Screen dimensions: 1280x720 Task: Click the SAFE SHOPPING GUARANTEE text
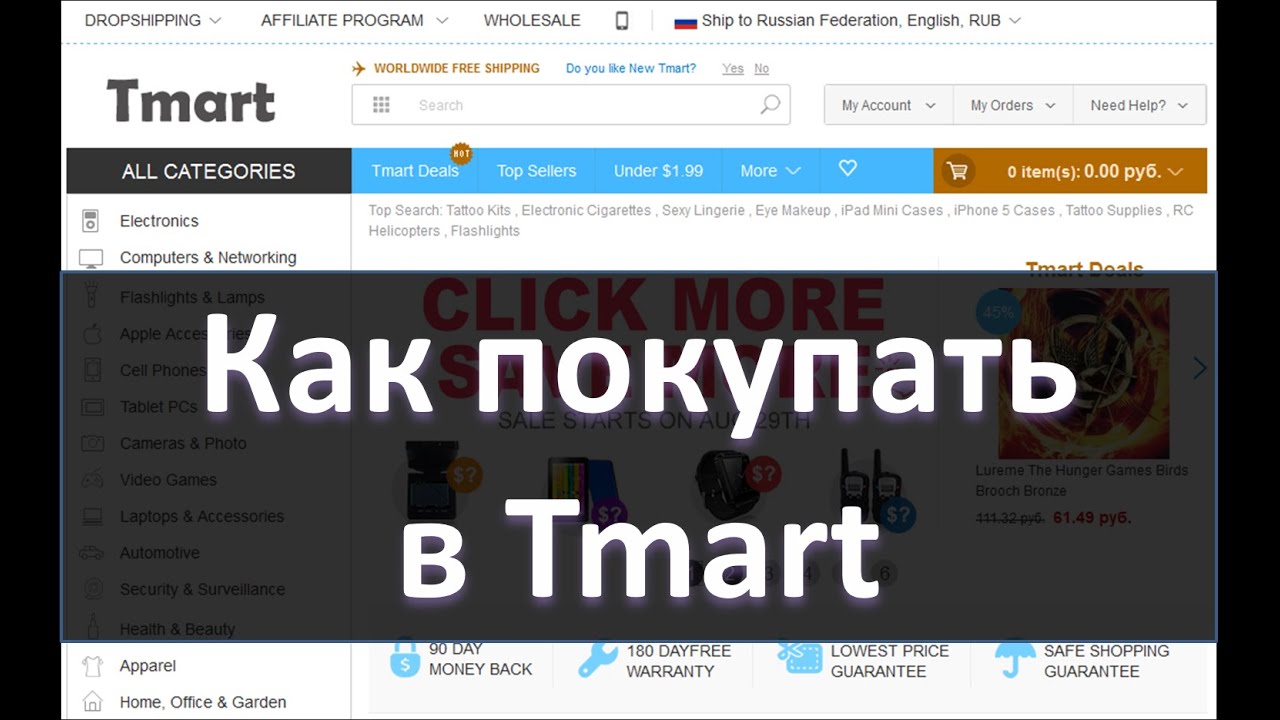[x=1107, y=660]
